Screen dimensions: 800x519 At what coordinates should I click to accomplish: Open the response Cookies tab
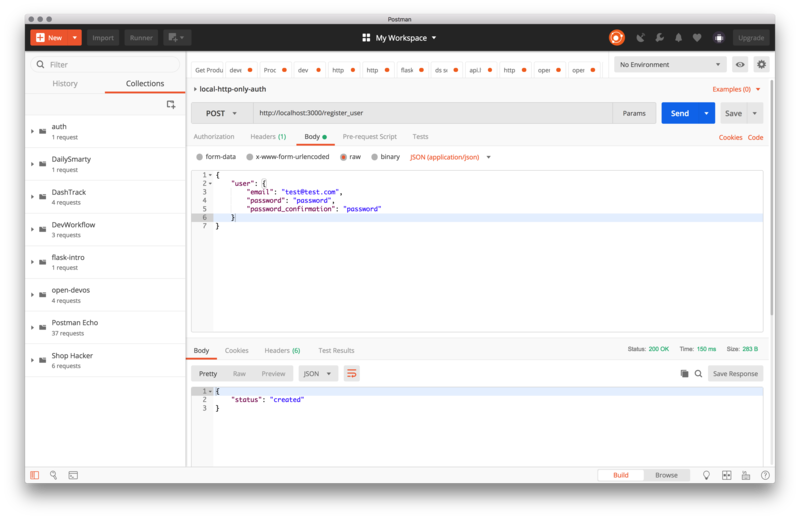pyautogui.click(x=237, y=351)
